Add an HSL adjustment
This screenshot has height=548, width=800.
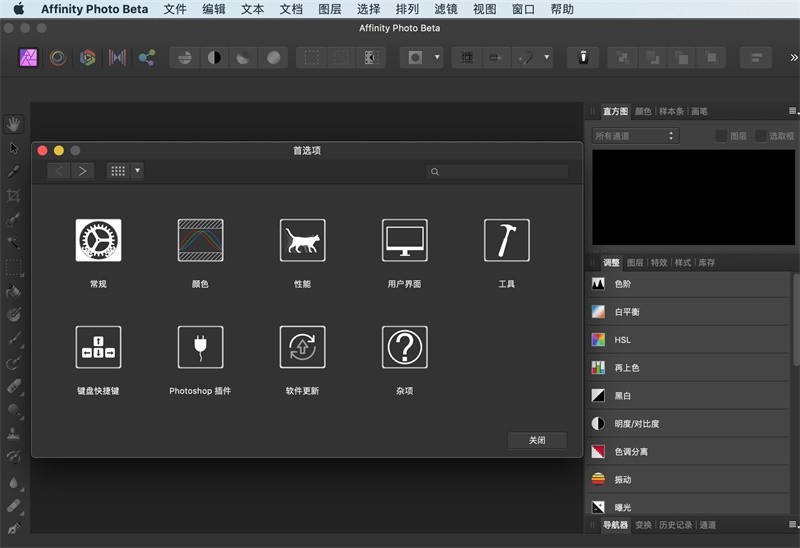click(x=687, y=340)
